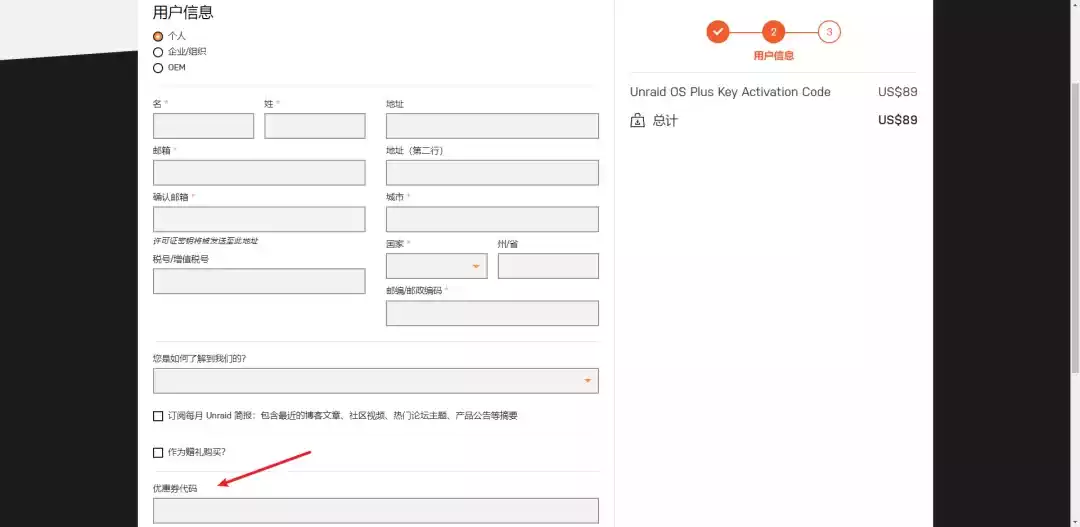Click the 优惠券代码 coupon code field
Screen dimensions: 1080x527
375,511
